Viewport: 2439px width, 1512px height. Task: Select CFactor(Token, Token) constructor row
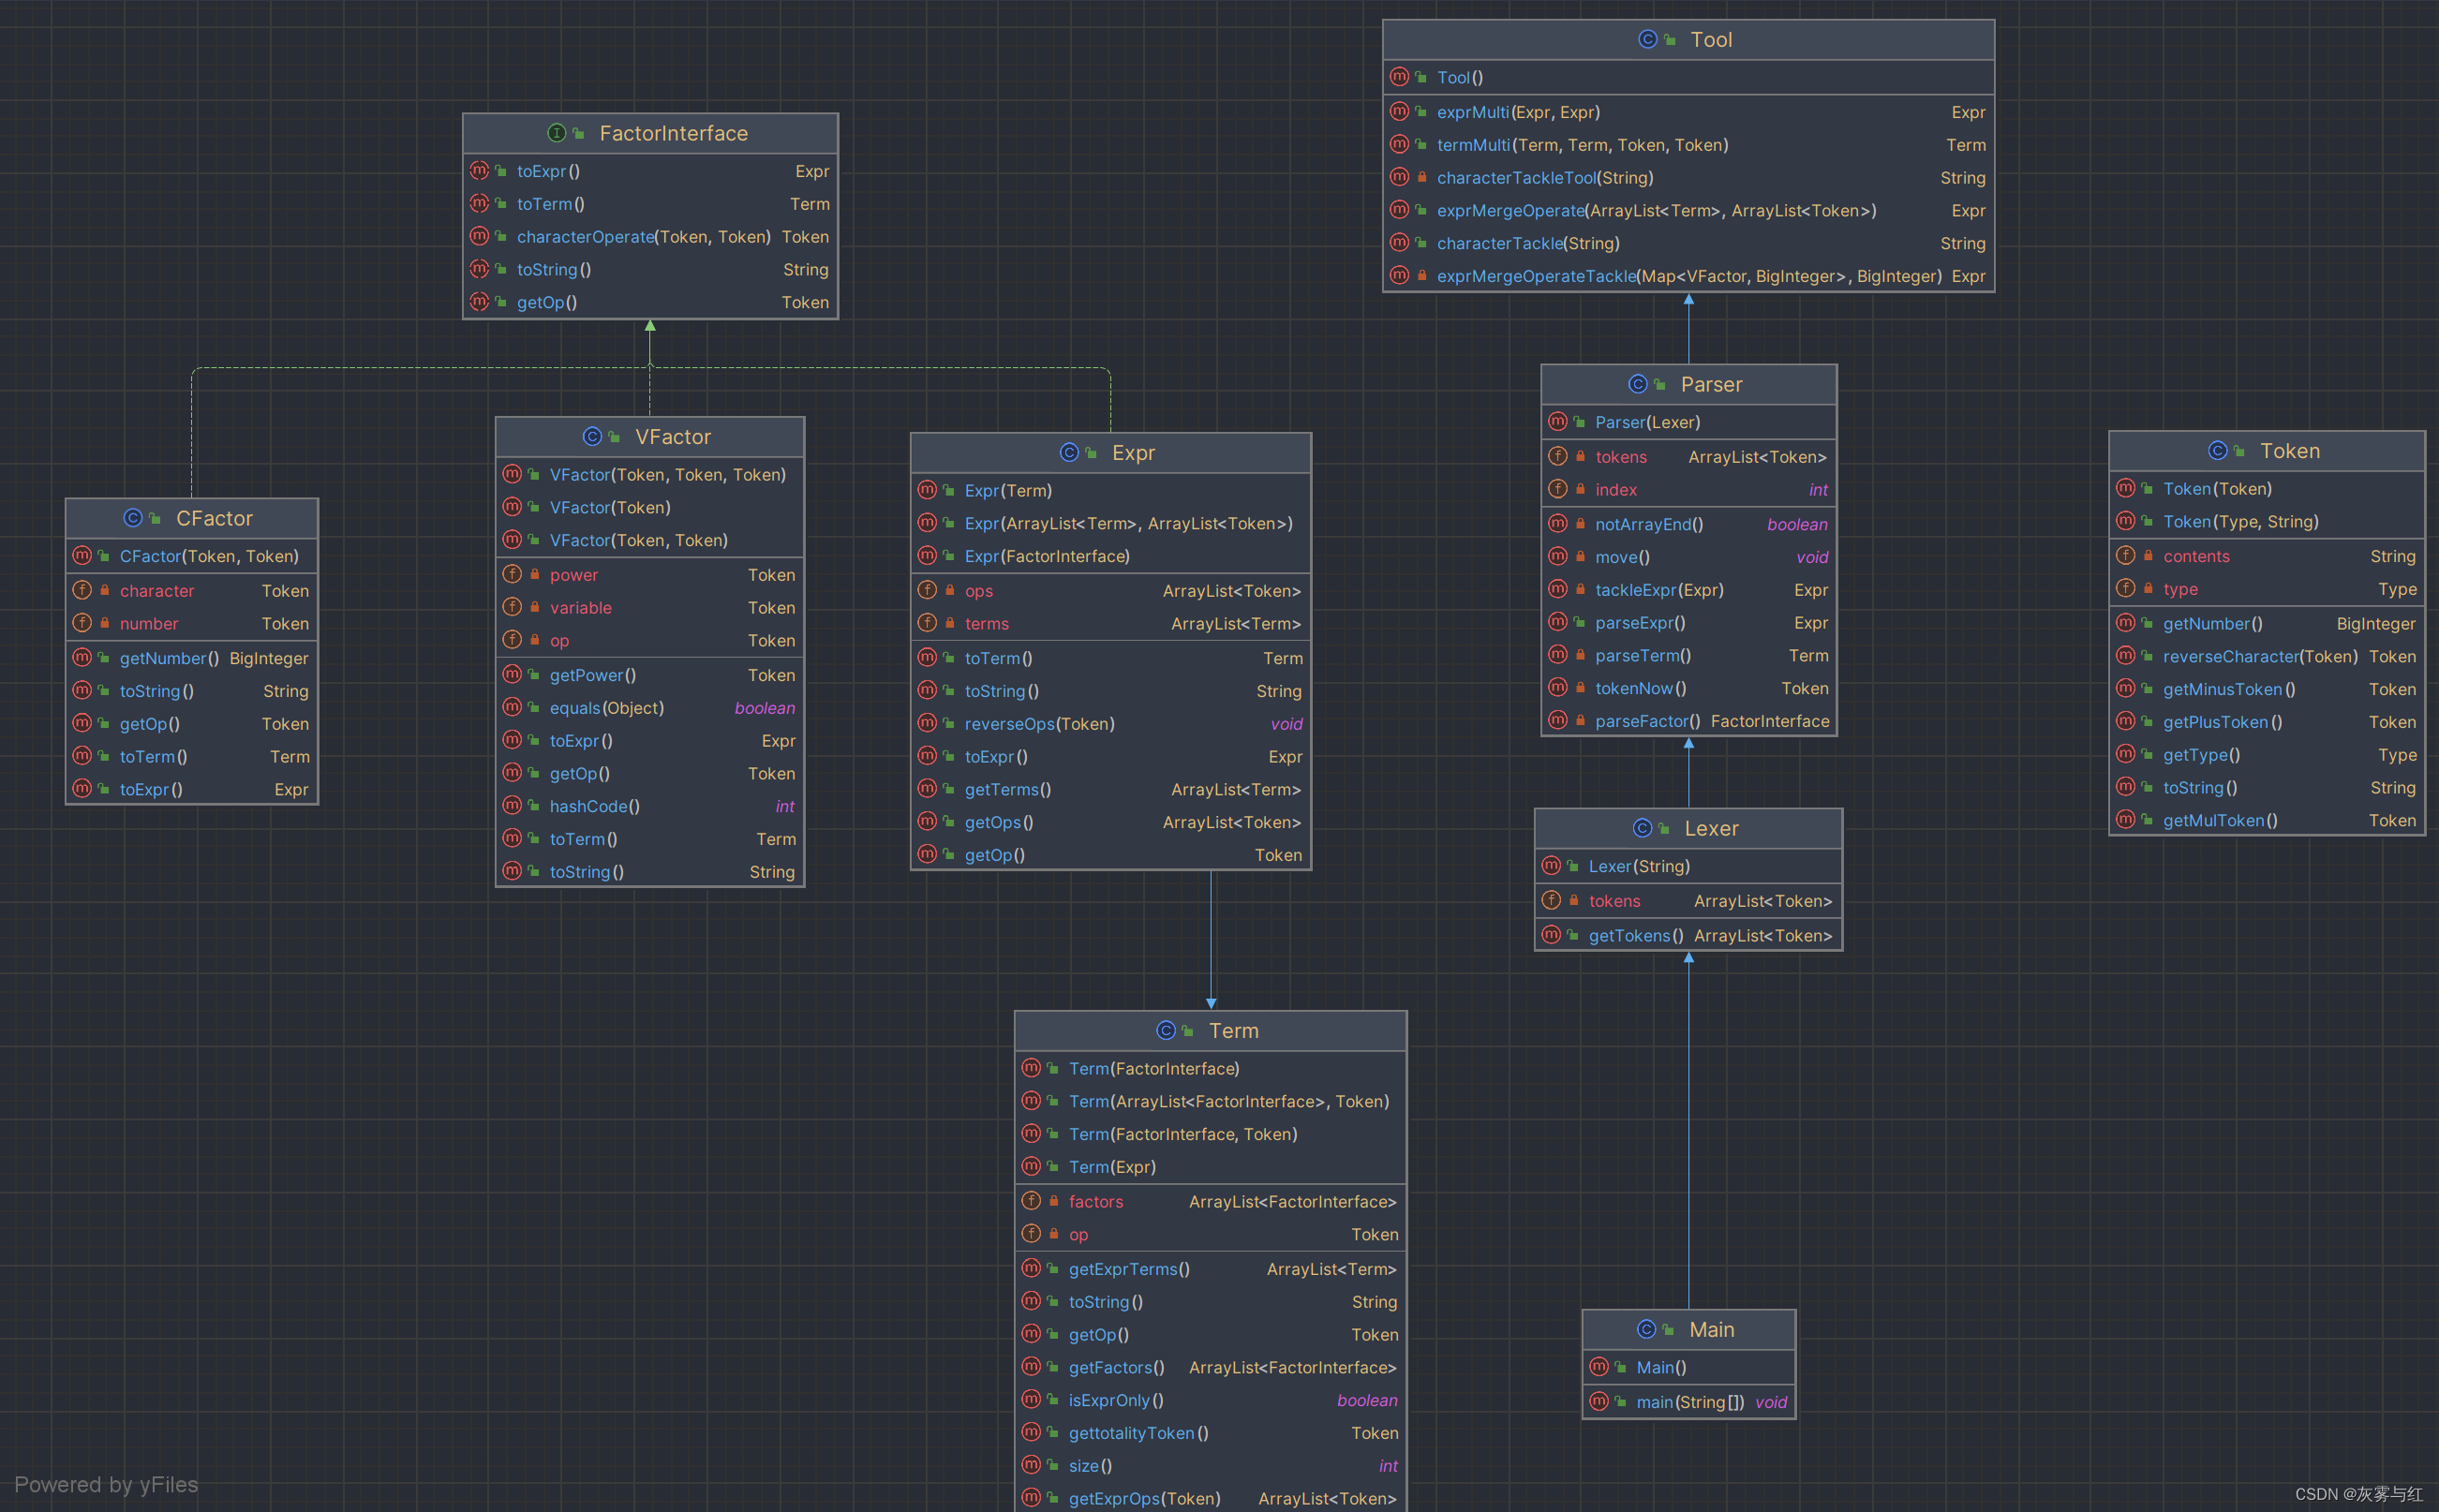point(192,556)
